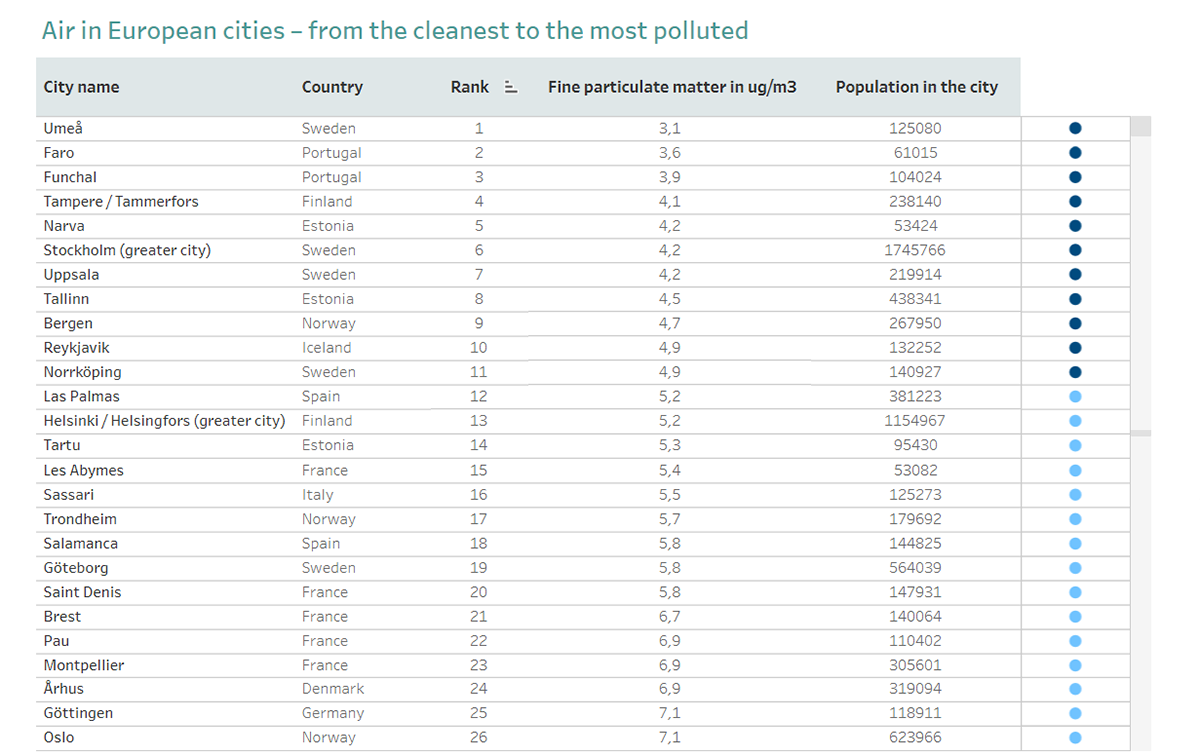Image resolution: width=1200 pixels, height=756 pixels.
Task: Click the Fine particulate matter column header
Action: coord(672,87)
